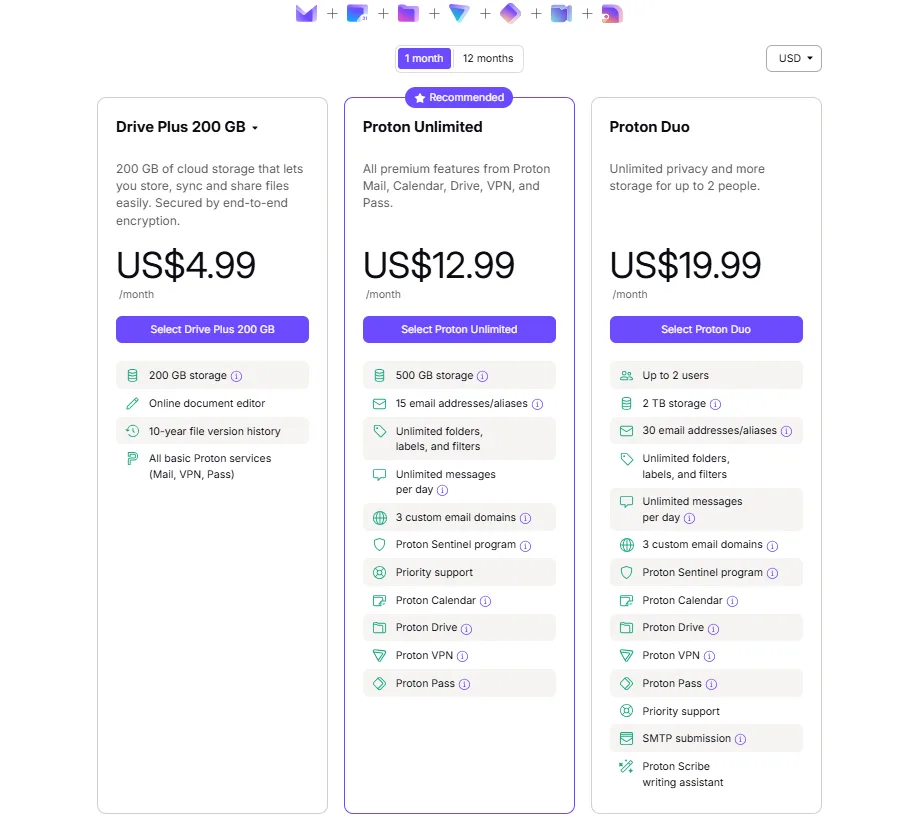Click Select Proton Duo button

tap(706, 329)
